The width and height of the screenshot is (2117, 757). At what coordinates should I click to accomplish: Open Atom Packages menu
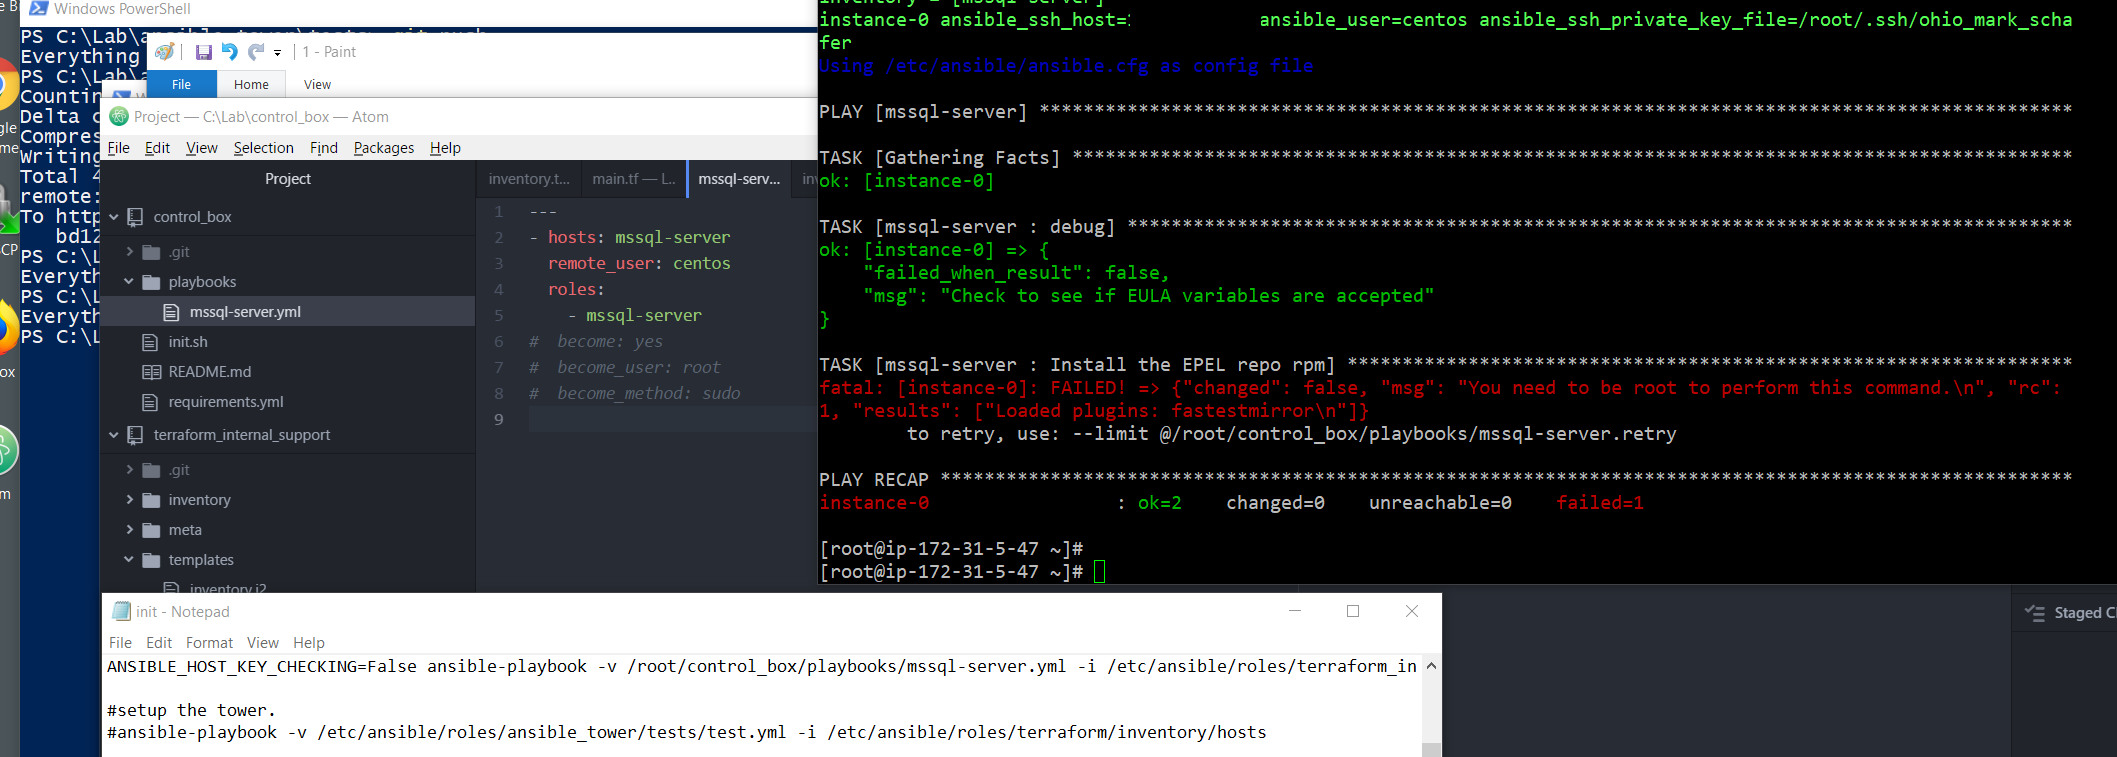point(383,148)
